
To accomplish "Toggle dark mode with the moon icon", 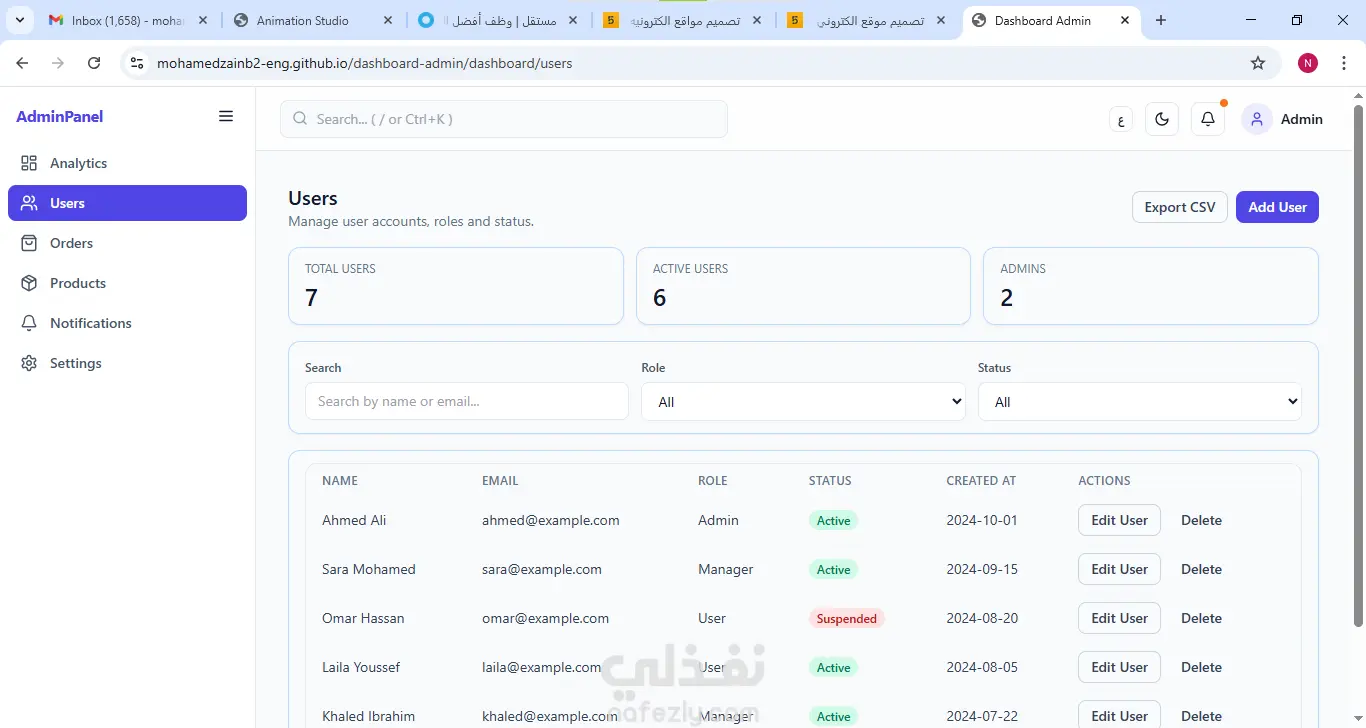I will (1162, 119).
